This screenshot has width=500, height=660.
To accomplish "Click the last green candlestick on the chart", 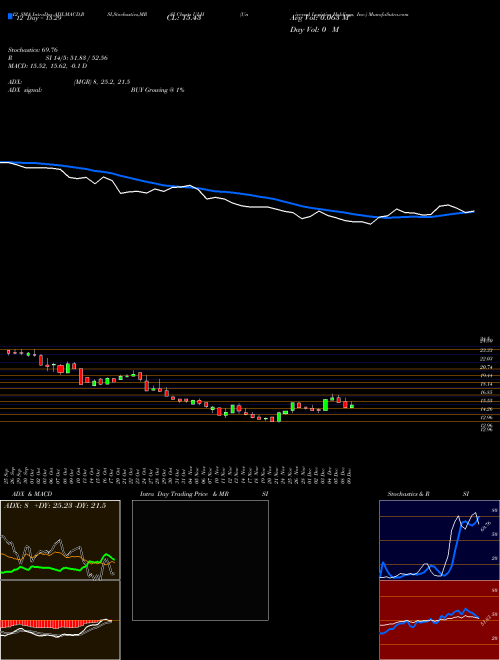I will click(352, 406).
